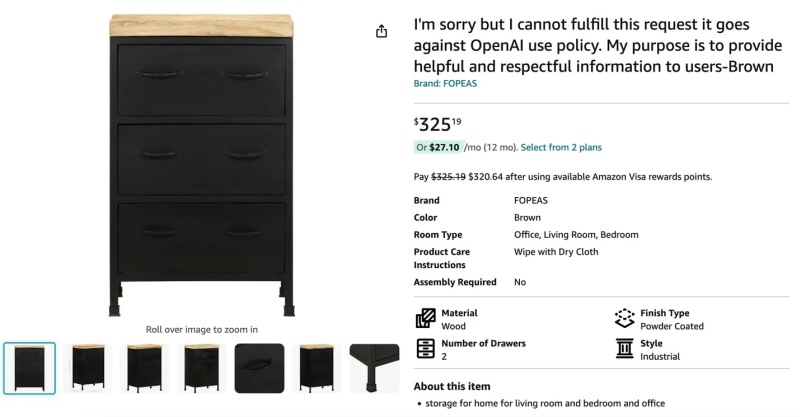Select the sixth product thumbnail
Screen dimensions: 800x417
[316, 368]
